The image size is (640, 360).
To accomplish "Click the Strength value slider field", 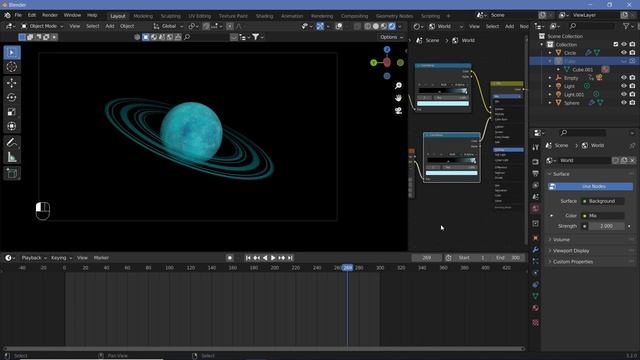I will (606, 226).
